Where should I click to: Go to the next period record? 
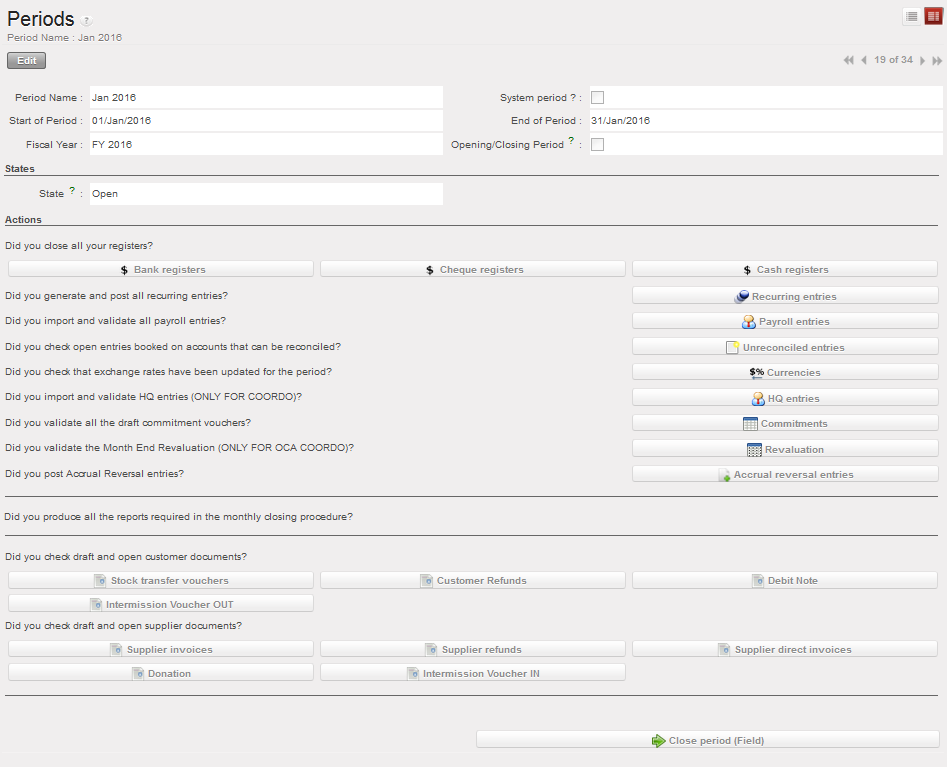pos(922,61)
